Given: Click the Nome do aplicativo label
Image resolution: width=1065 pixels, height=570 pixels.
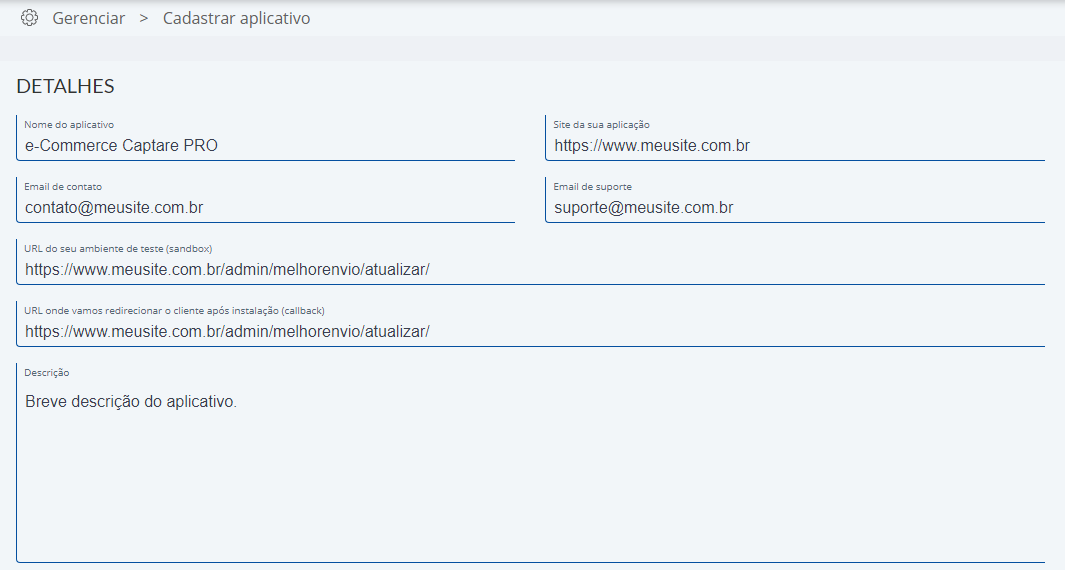Looking at the screenshot, I should point(69,125).
